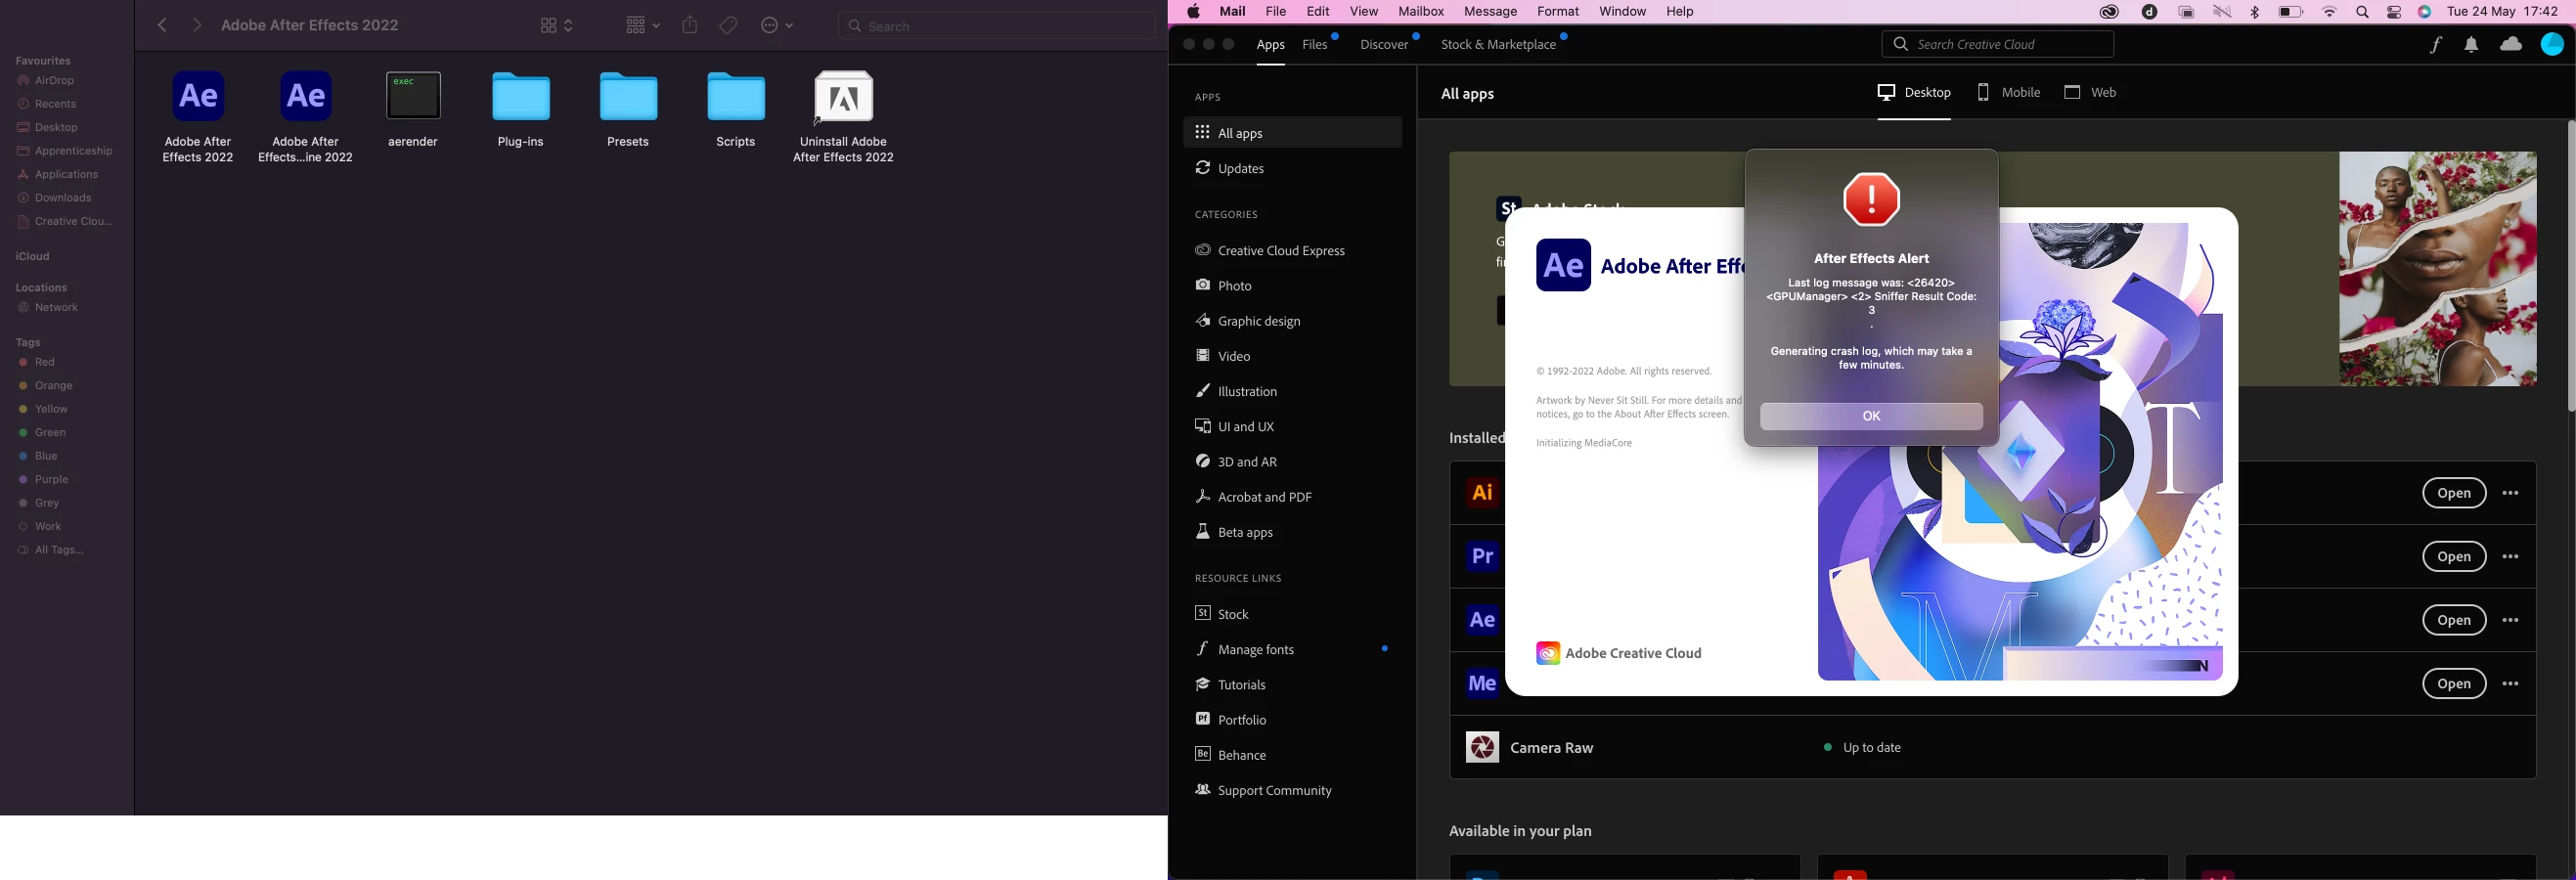The height and width of the screenshot is (880, 2576).
Task: Open the Format menu in menu bar
Action: (1557, 12)
